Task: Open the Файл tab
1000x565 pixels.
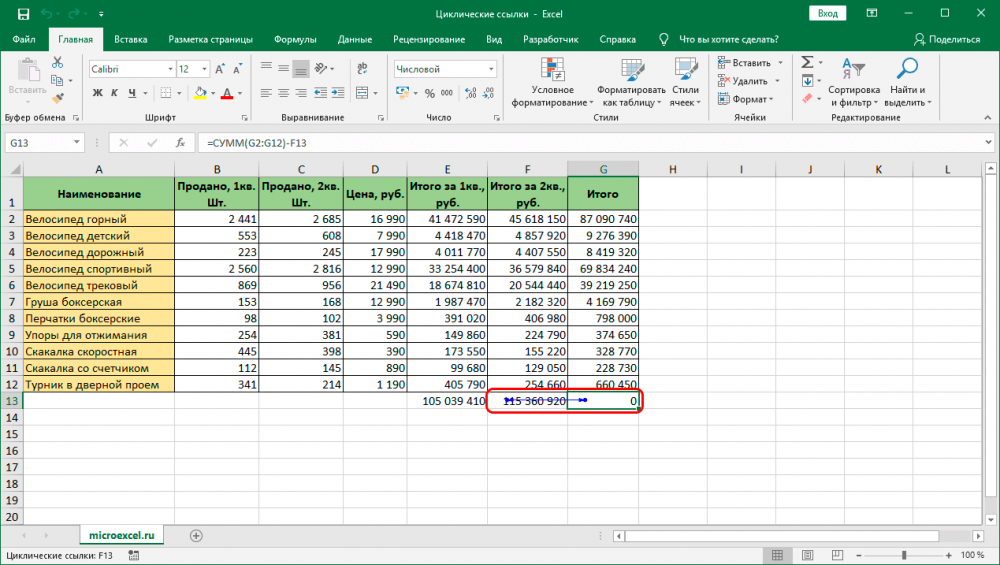Action: (24, 40)
